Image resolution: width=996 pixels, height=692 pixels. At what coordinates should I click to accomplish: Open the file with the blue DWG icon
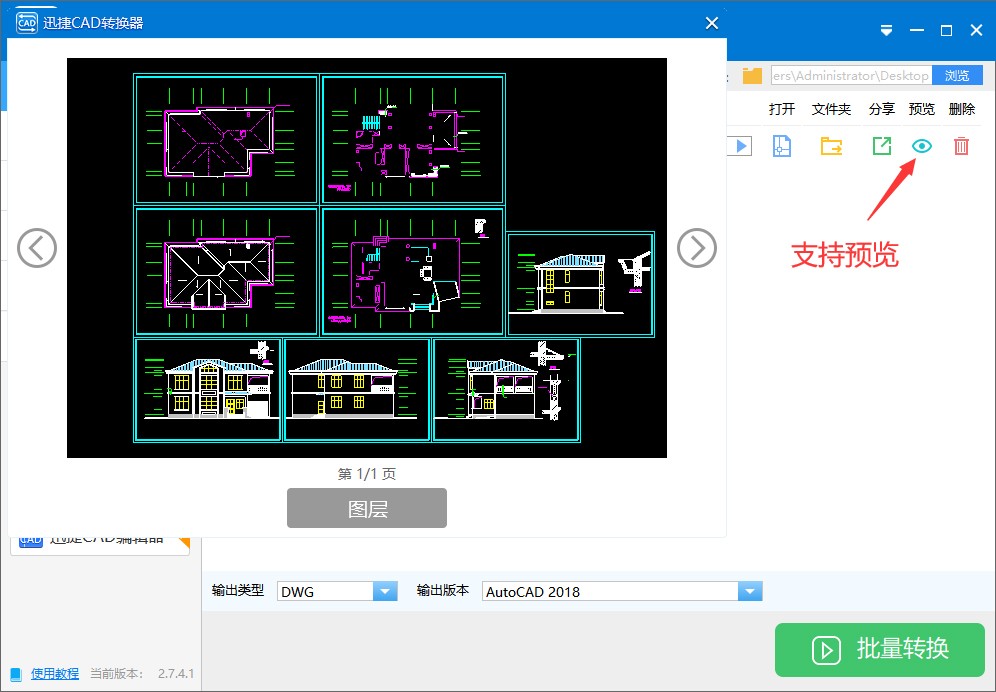(781, 145)
